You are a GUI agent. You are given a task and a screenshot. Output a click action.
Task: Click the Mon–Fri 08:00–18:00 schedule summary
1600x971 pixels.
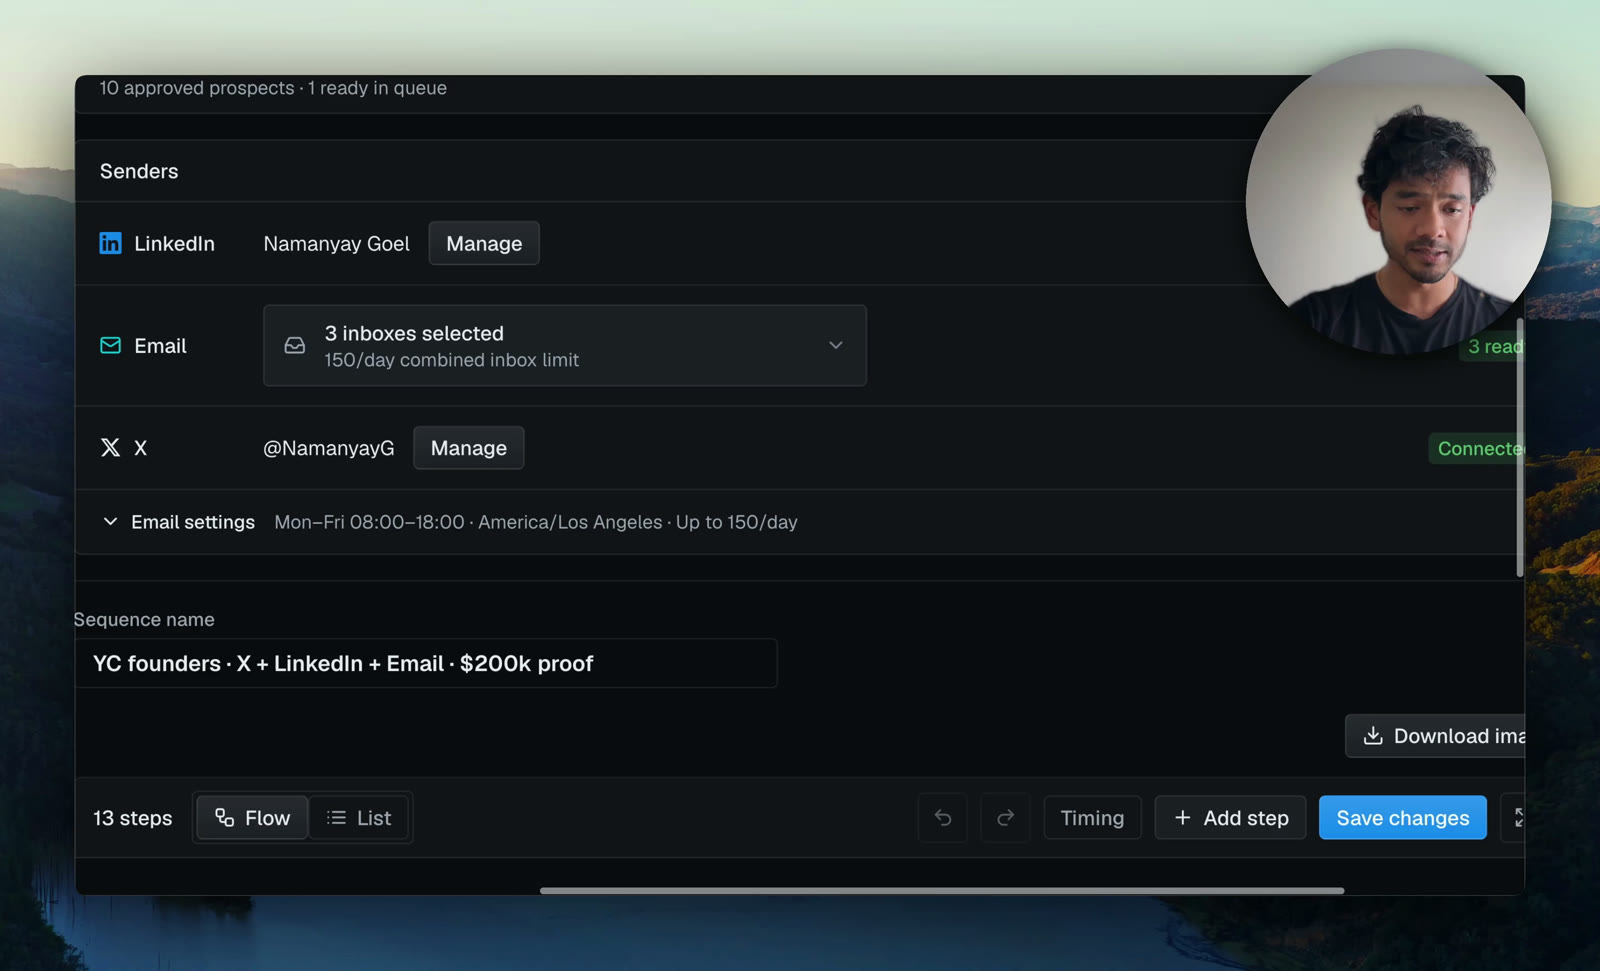pyautogui.click(x=536, y=522)
